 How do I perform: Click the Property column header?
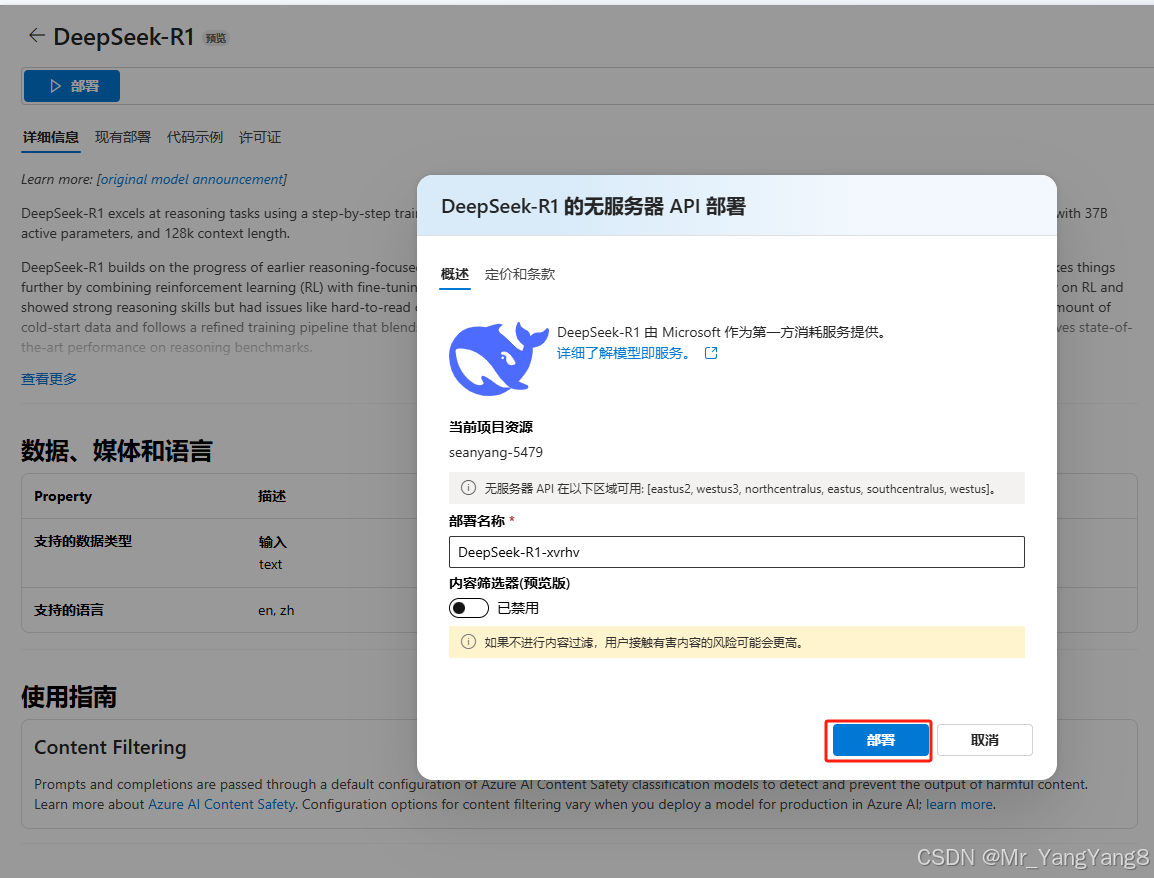point(63,496)
